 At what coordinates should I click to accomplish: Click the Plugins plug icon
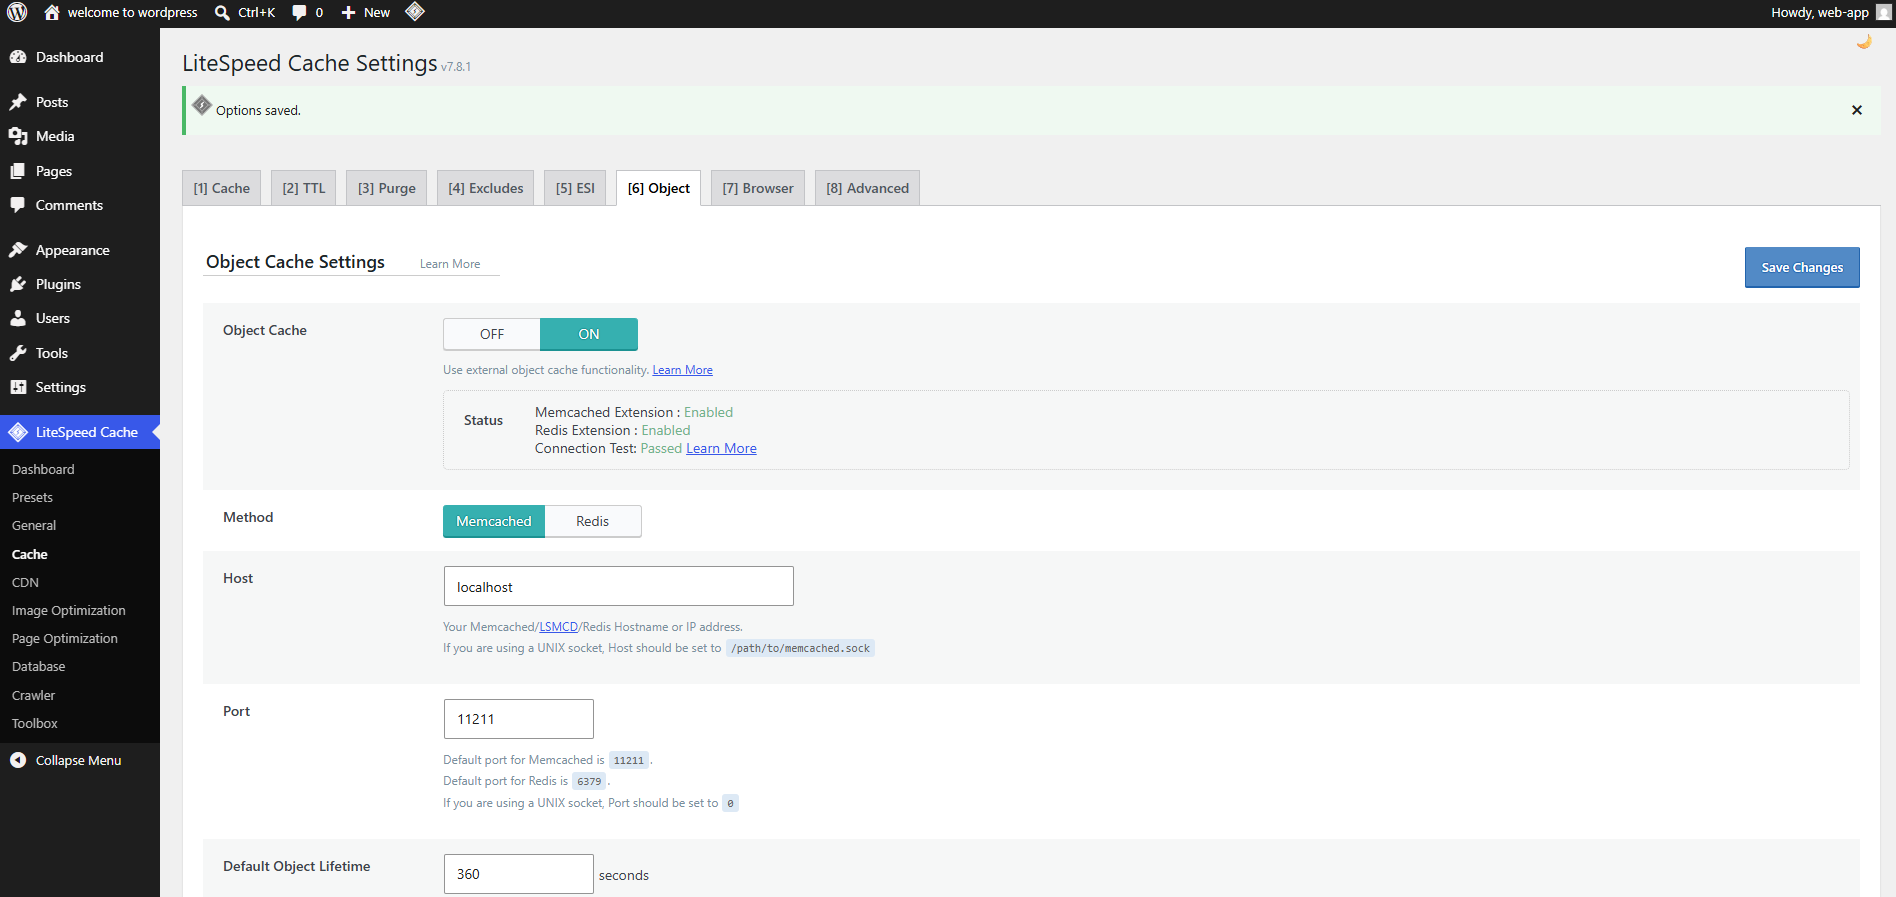pyautogui.click(x=18, y=284)
